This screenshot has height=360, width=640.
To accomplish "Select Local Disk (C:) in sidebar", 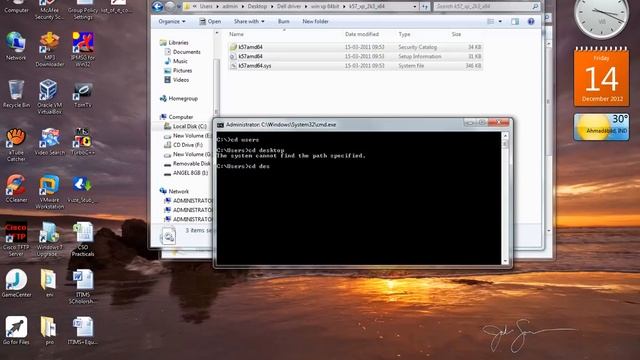I will point(189,127).
